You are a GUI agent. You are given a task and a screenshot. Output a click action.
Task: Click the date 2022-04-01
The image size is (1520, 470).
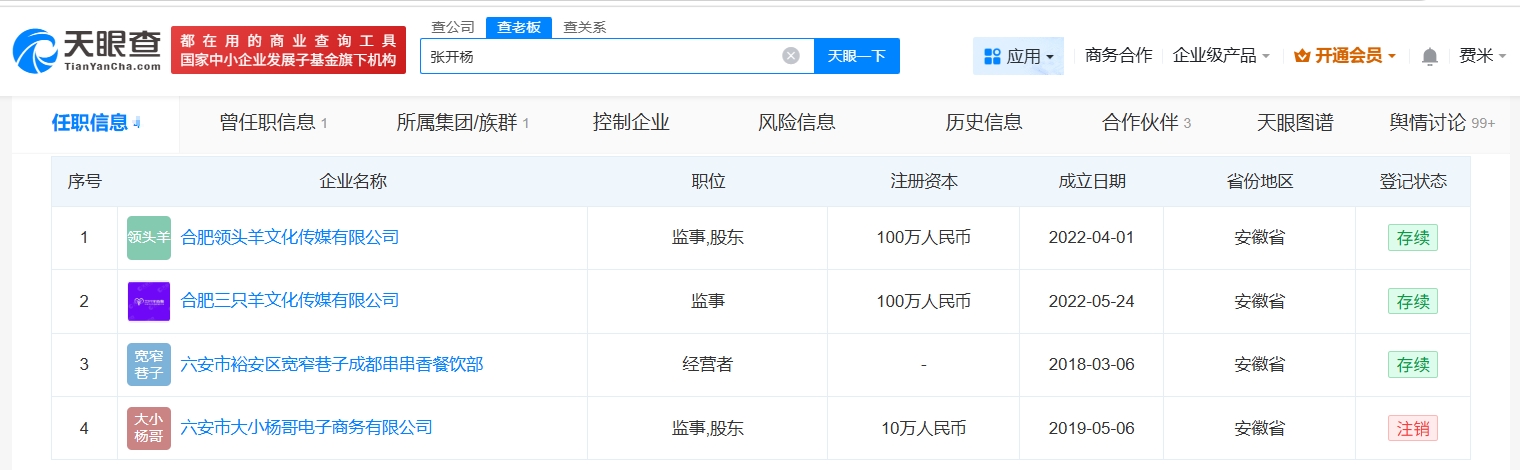[x=1092, y=238]
